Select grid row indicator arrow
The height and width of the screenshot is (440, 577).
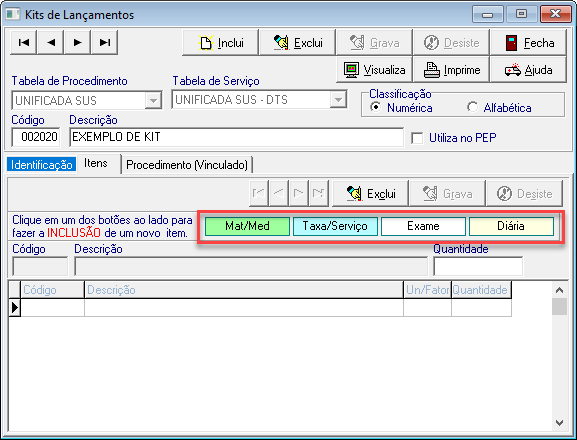[x=15, y=308]
